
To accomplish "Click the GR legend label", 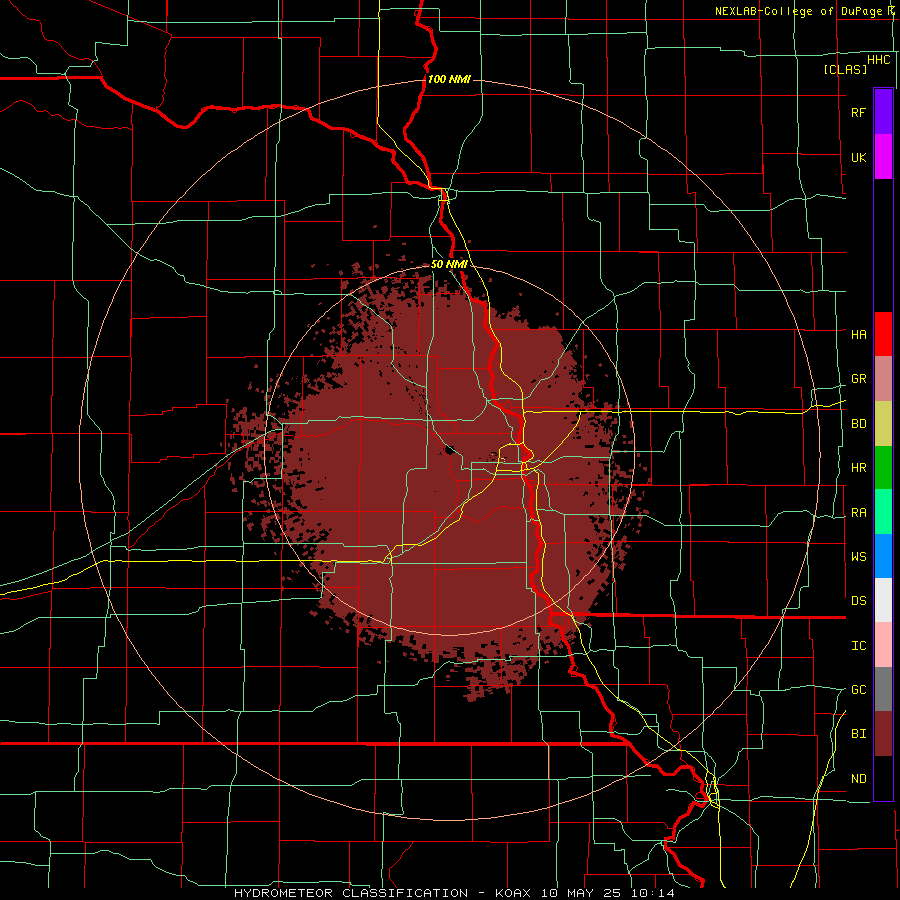I will point(858,379).
